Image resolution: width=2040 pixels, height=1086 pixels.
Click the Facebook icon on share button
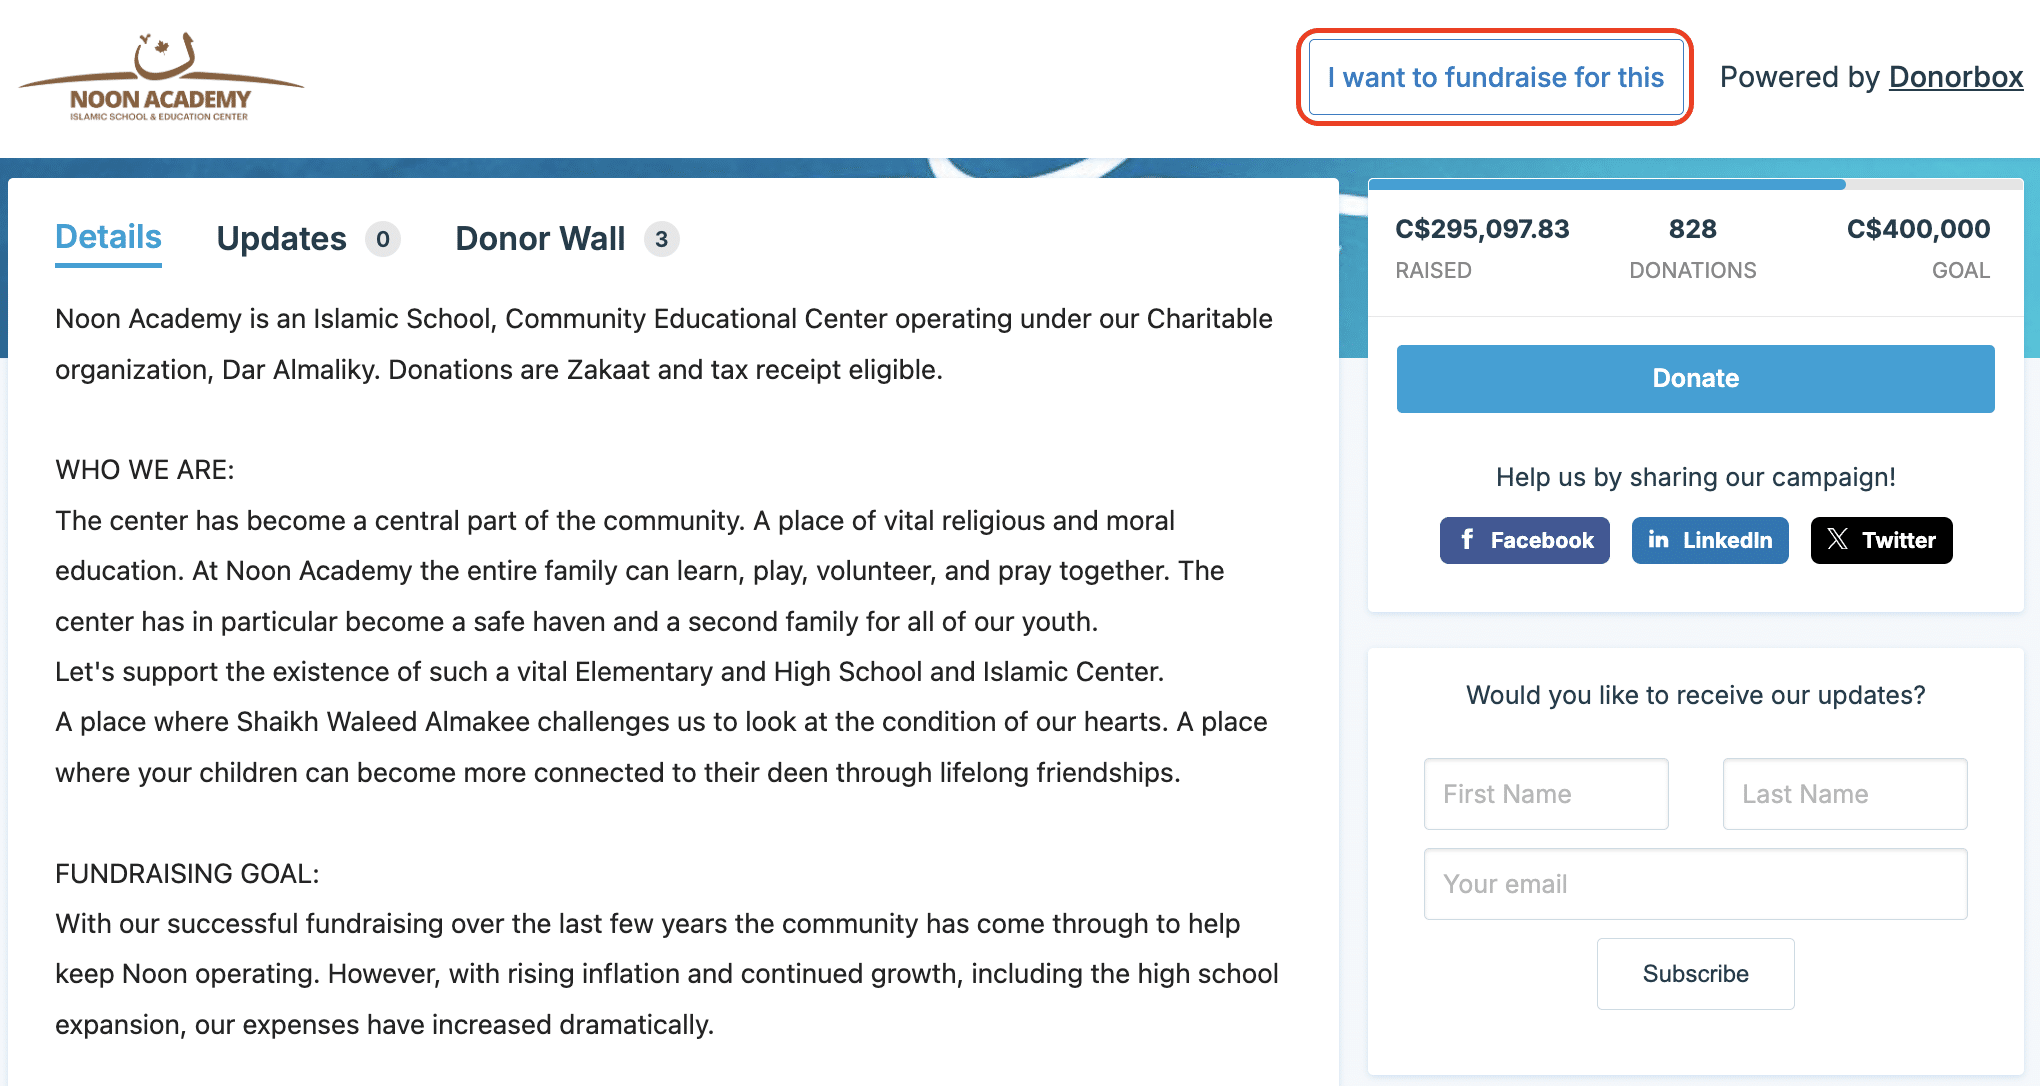[x=1467, y=540]
